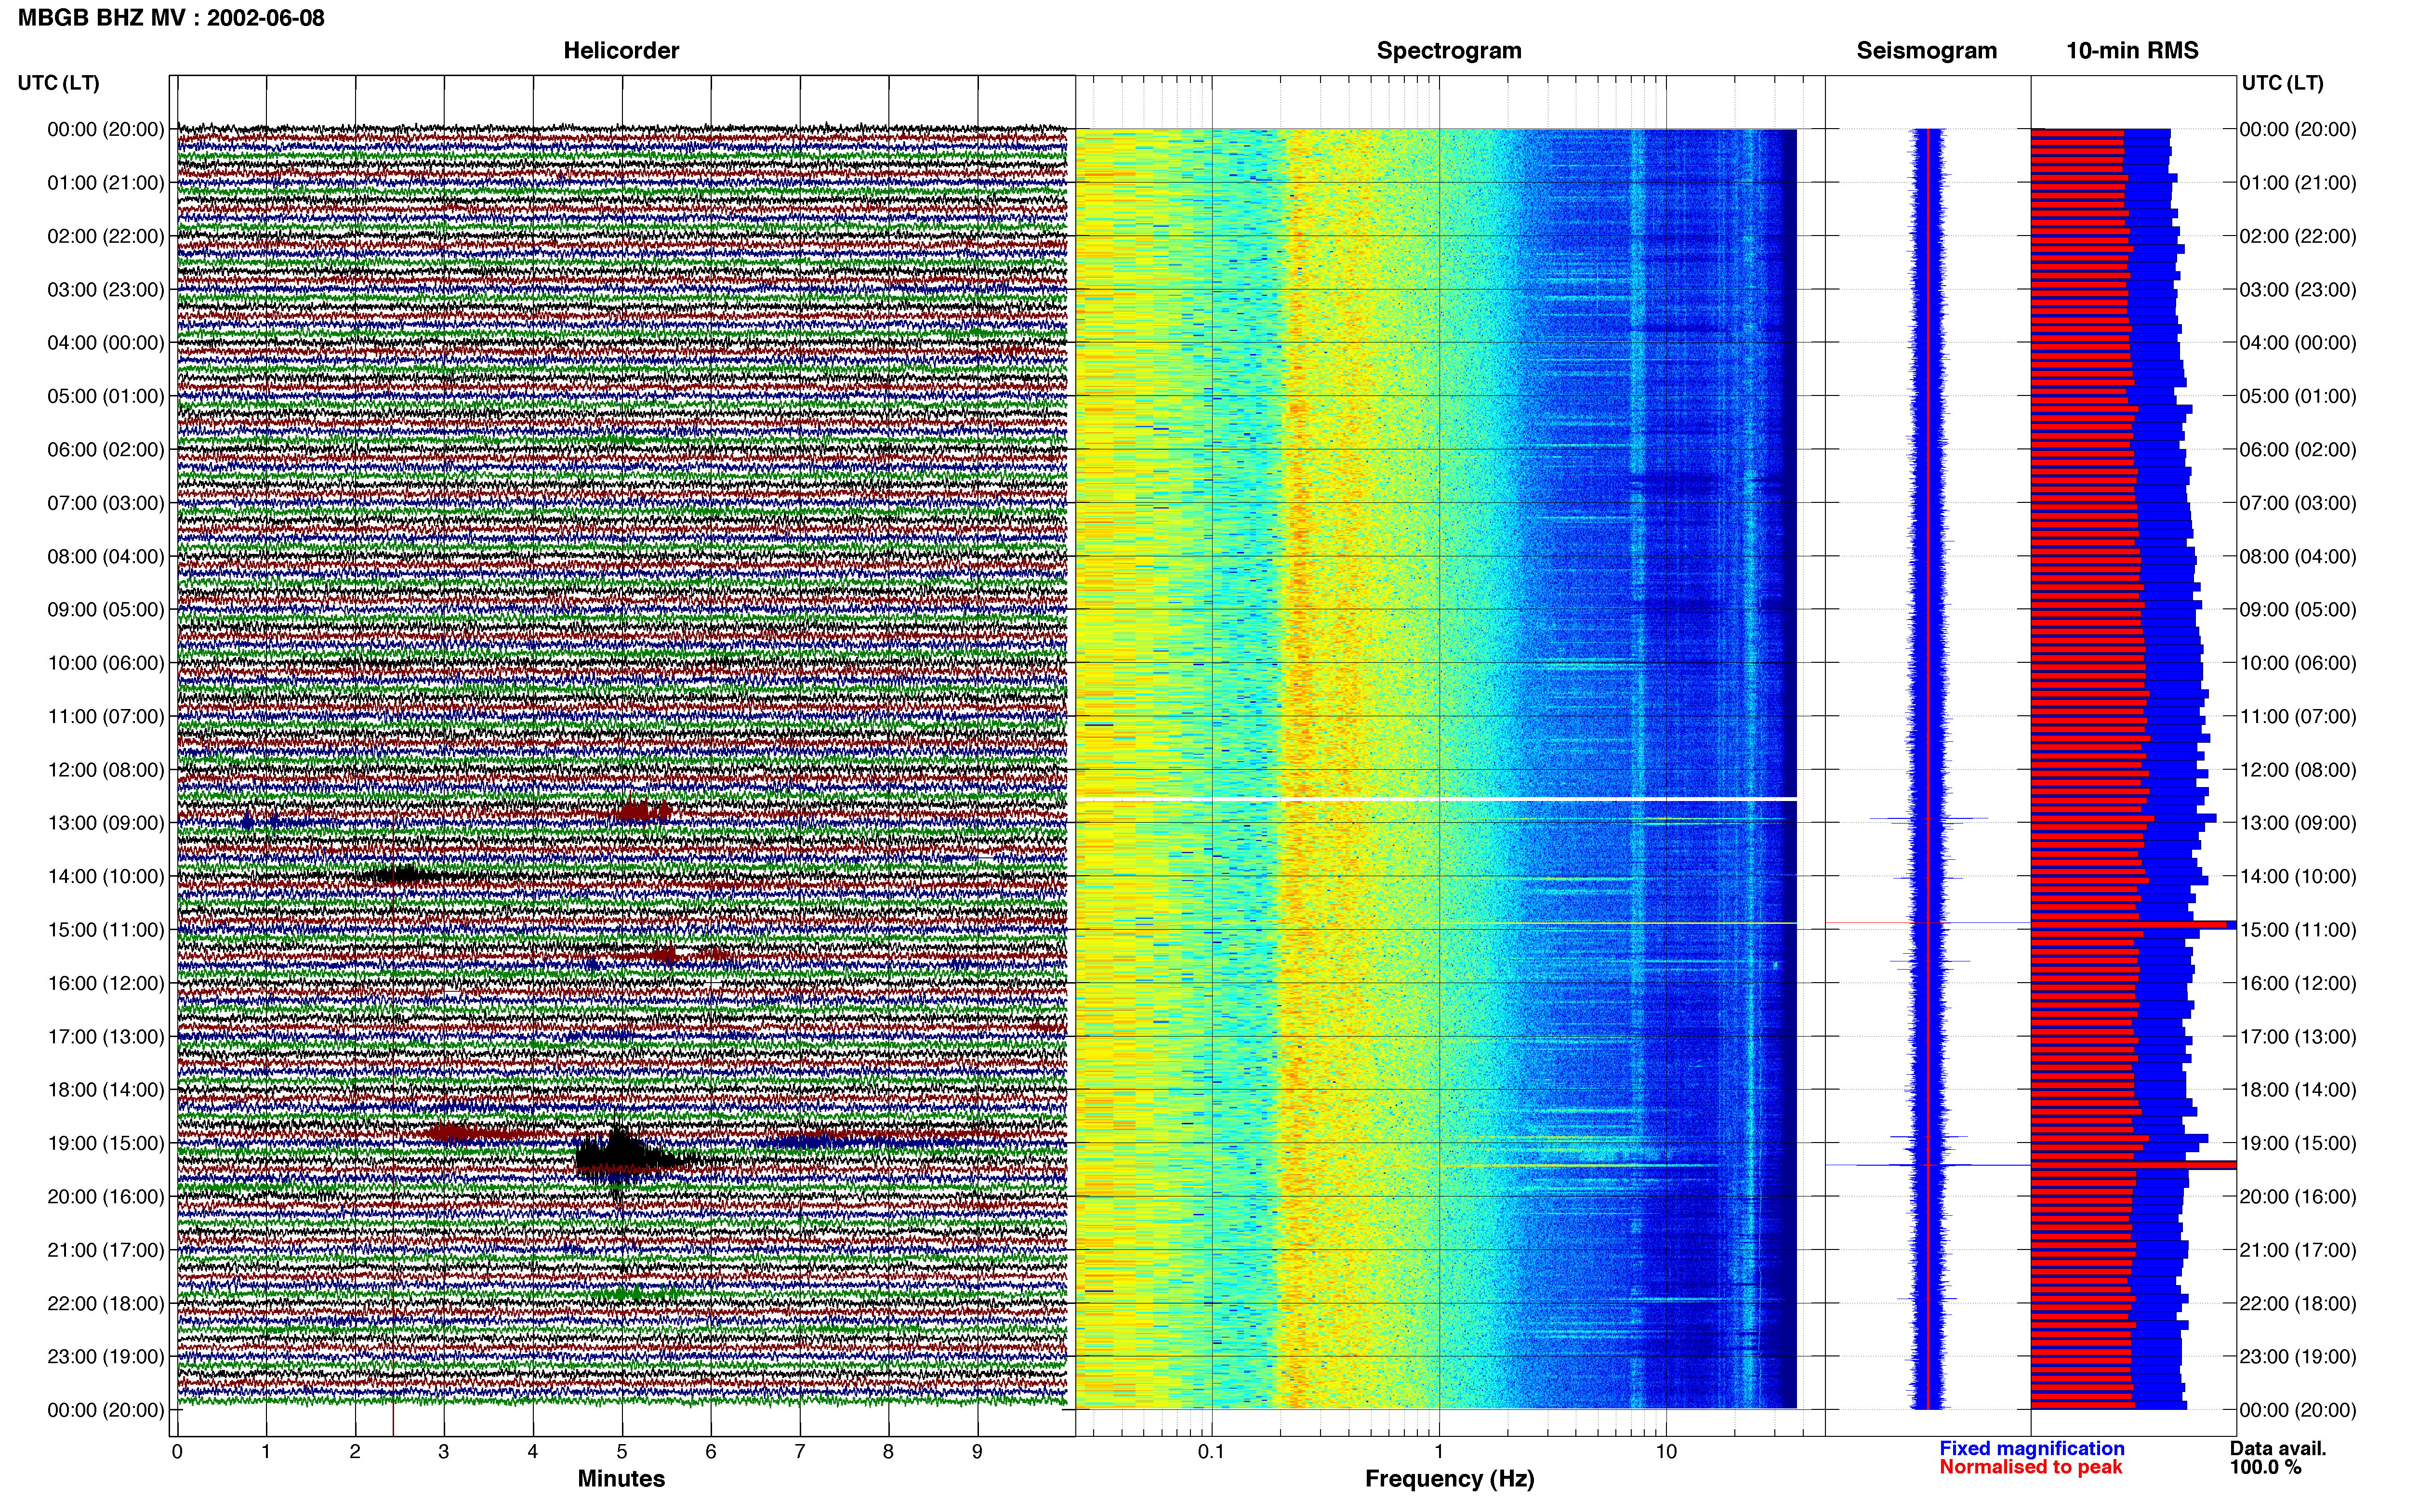Select 03:00 (23:00) on the Helicorder time axis
The height and width of the screenshot is (1512, 2418).
coord(106,290)
